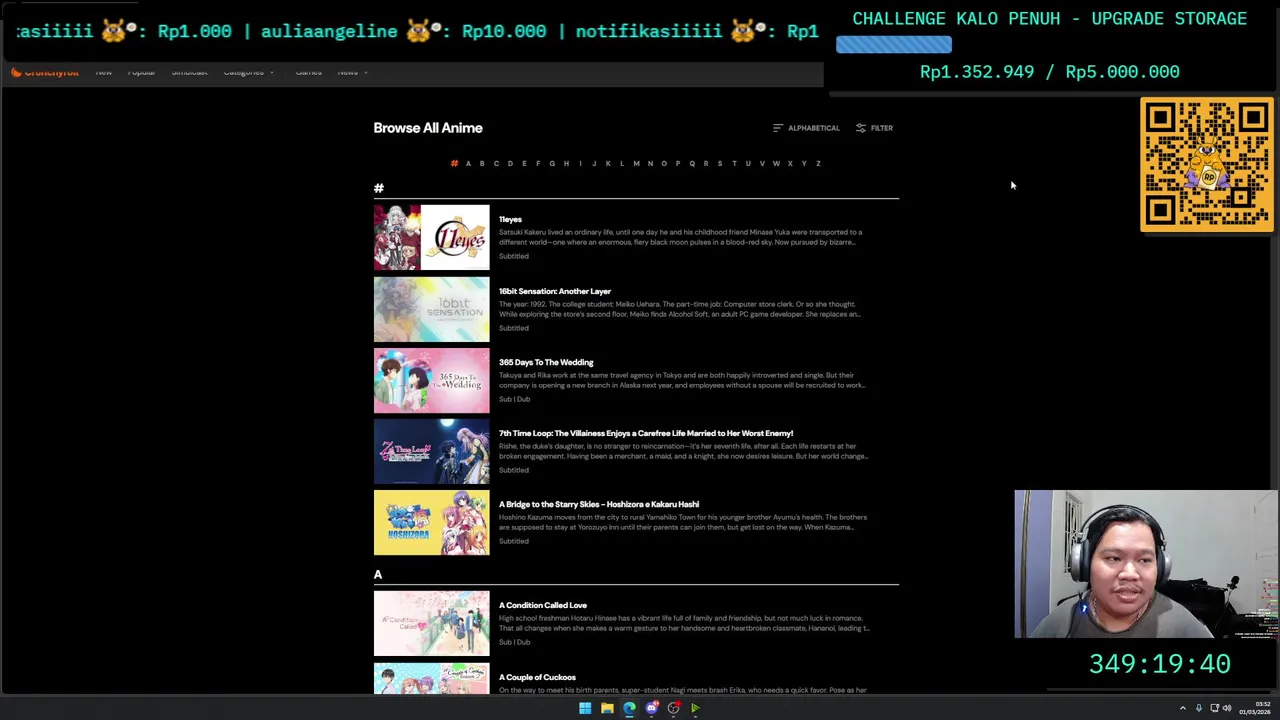Image resolution: width=1280 pixels, height=720 pixels.
Task: Select the # index character
Action: click(454, 163)
